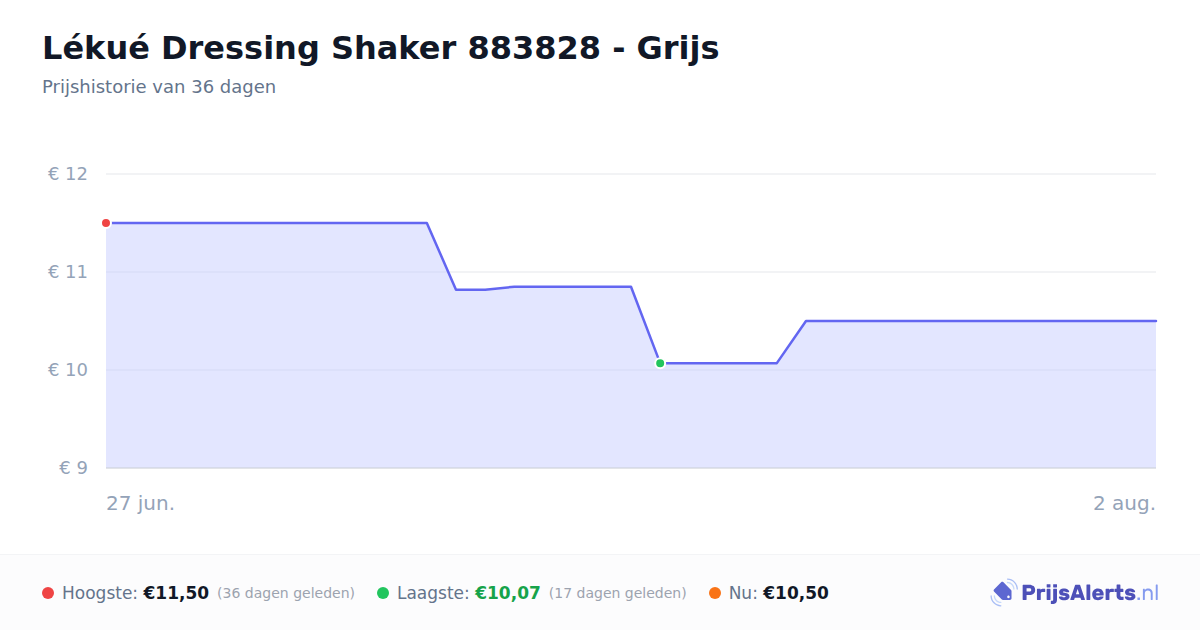
Task: Select the green Laagste legend dot
Action: [383, 593]
